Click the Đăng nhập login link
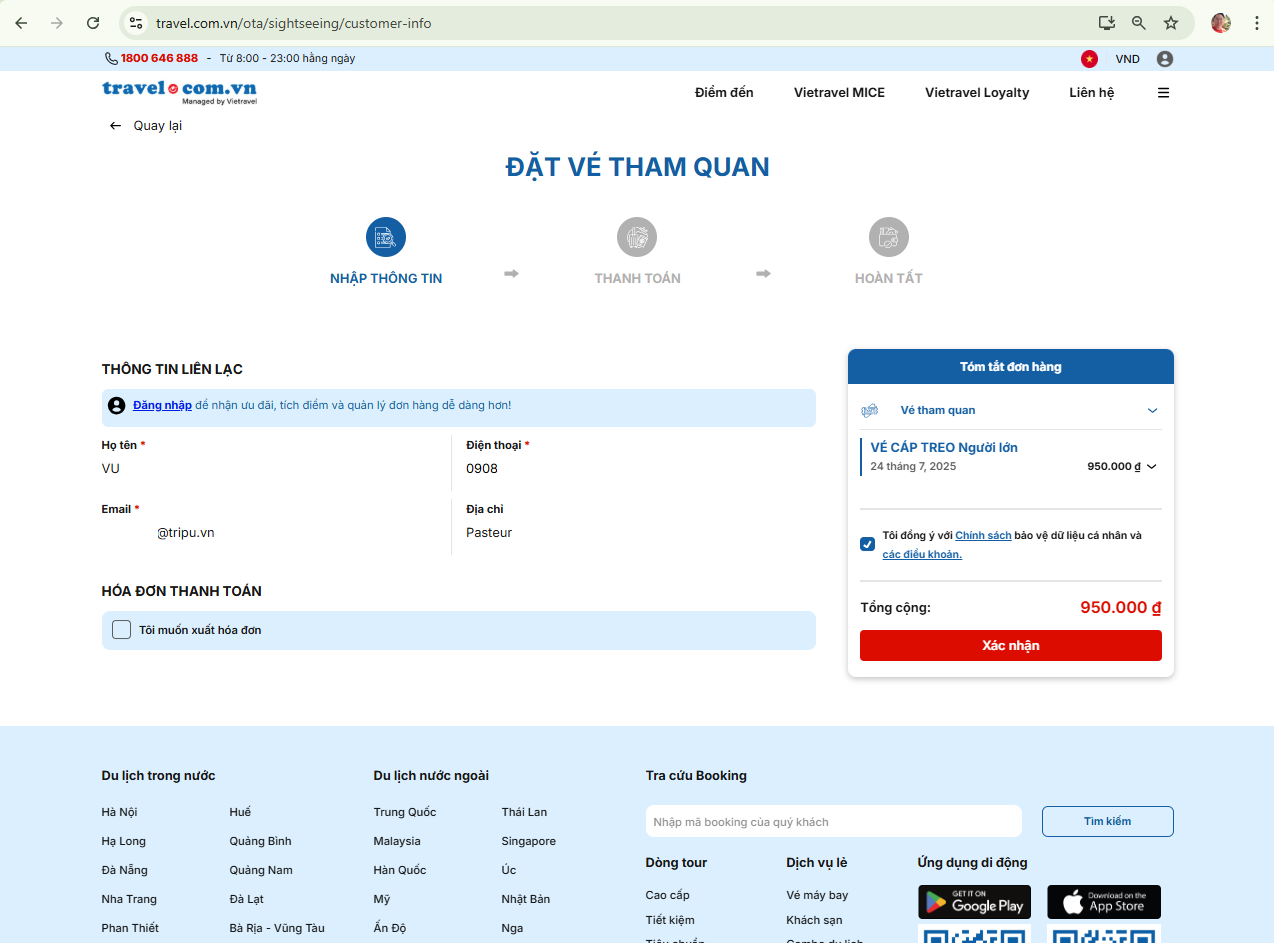This screenshot has height=943, width=1274. (x=162, y=406)
